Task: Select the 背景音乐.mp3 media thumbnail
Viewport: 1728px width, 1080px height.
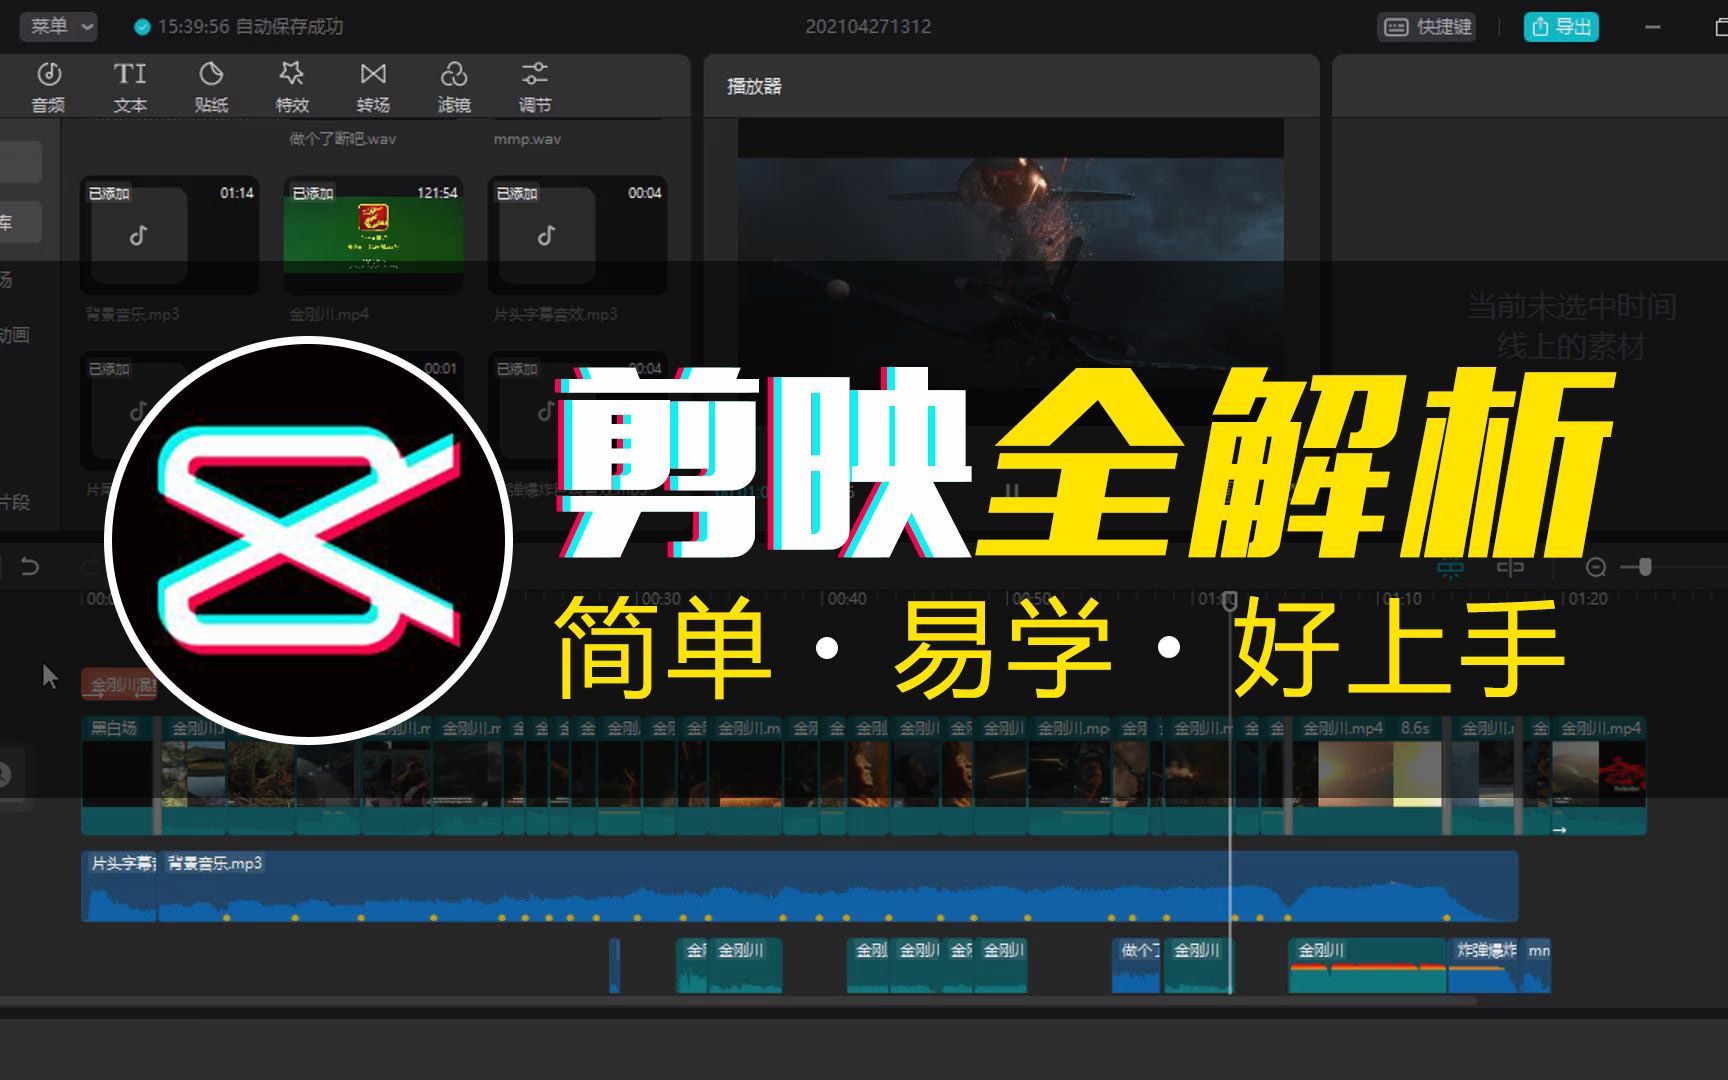Action: [x=169, y=235]
